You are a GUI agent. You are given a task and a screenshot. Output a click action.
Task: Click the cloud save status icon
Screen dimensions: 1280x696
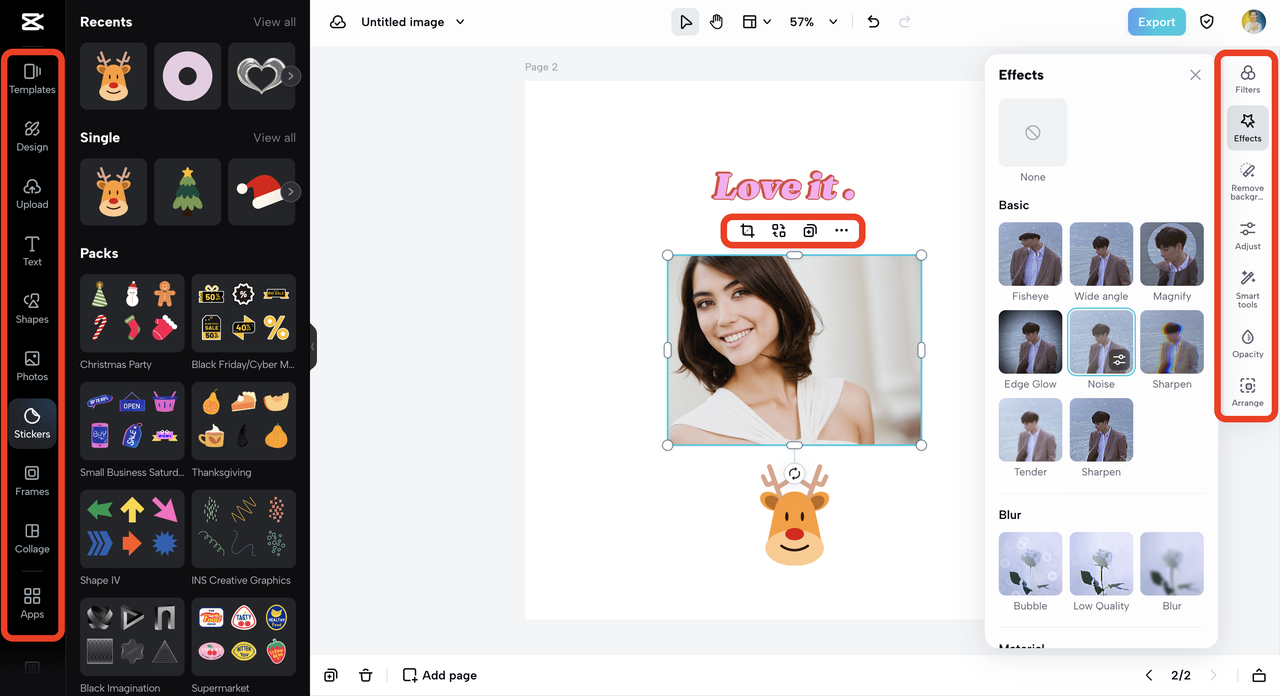point(338,22)
